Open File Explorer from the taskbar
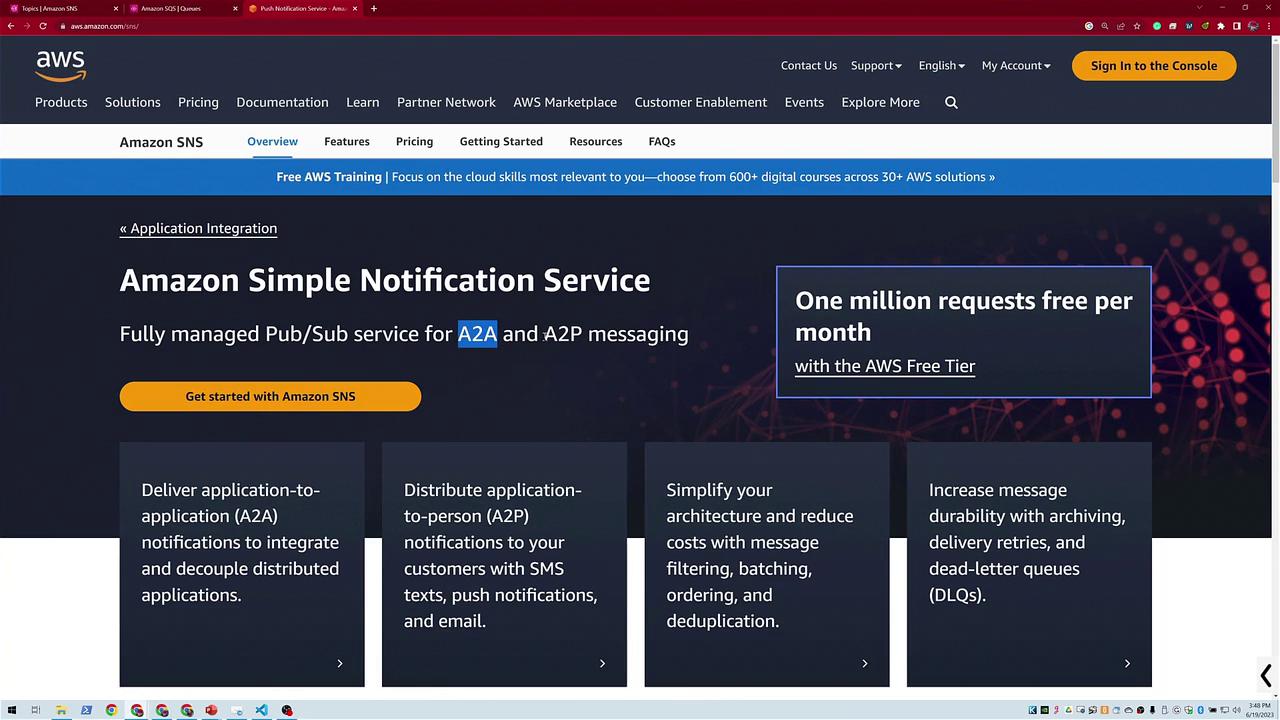 tap(61, 710)
